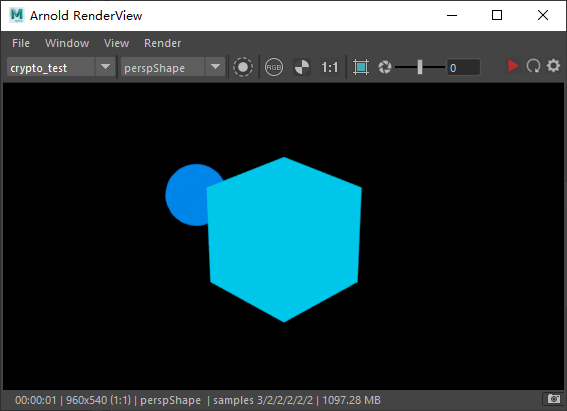
Task: Expand the crypto_test AOV dropdown arrow
Action: (x=105, y=67)
